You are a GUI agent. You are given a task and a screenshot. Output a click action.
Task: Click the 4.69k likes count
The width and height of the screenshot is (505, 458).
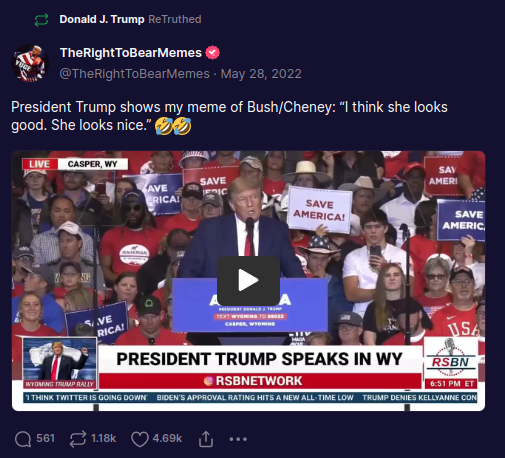(x=167, y=438)
